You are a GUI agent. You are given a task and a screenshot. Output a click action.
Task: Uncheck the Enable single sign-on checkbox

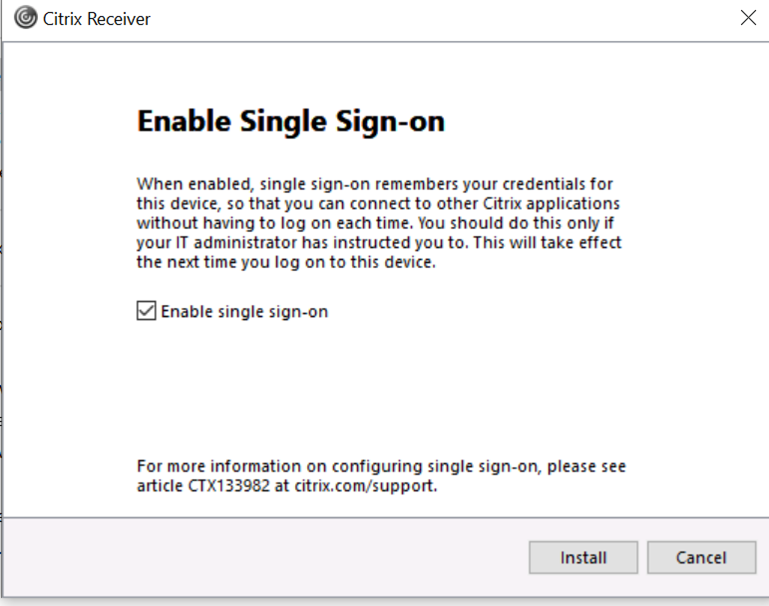click(x=146, y=311)
